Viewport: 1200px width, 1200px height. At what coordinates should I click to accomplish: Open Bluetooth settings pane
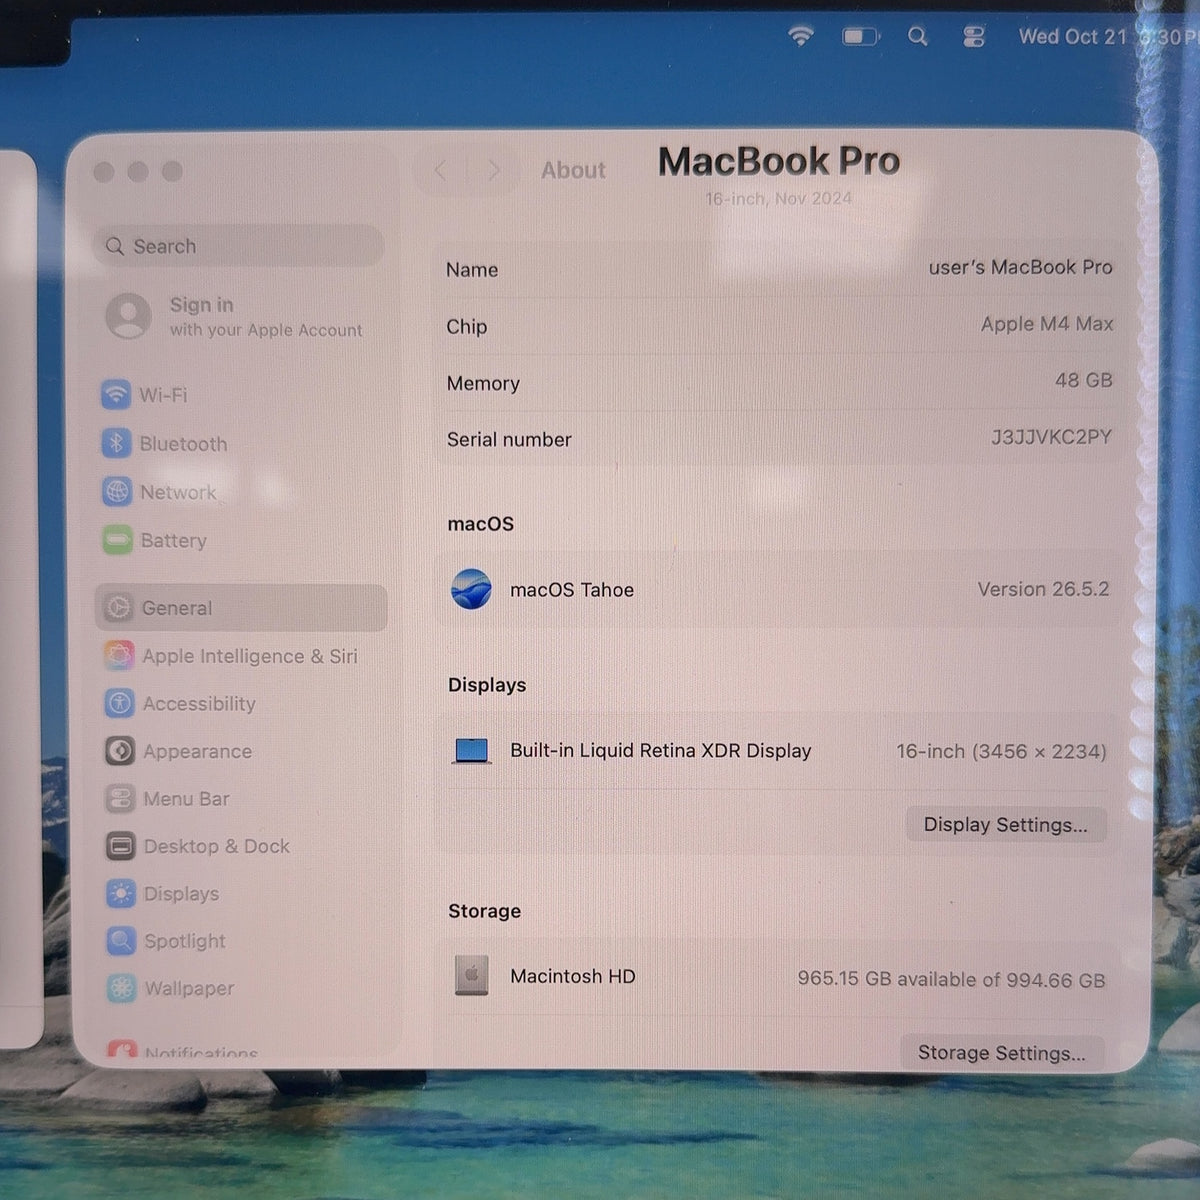[165, 443]
